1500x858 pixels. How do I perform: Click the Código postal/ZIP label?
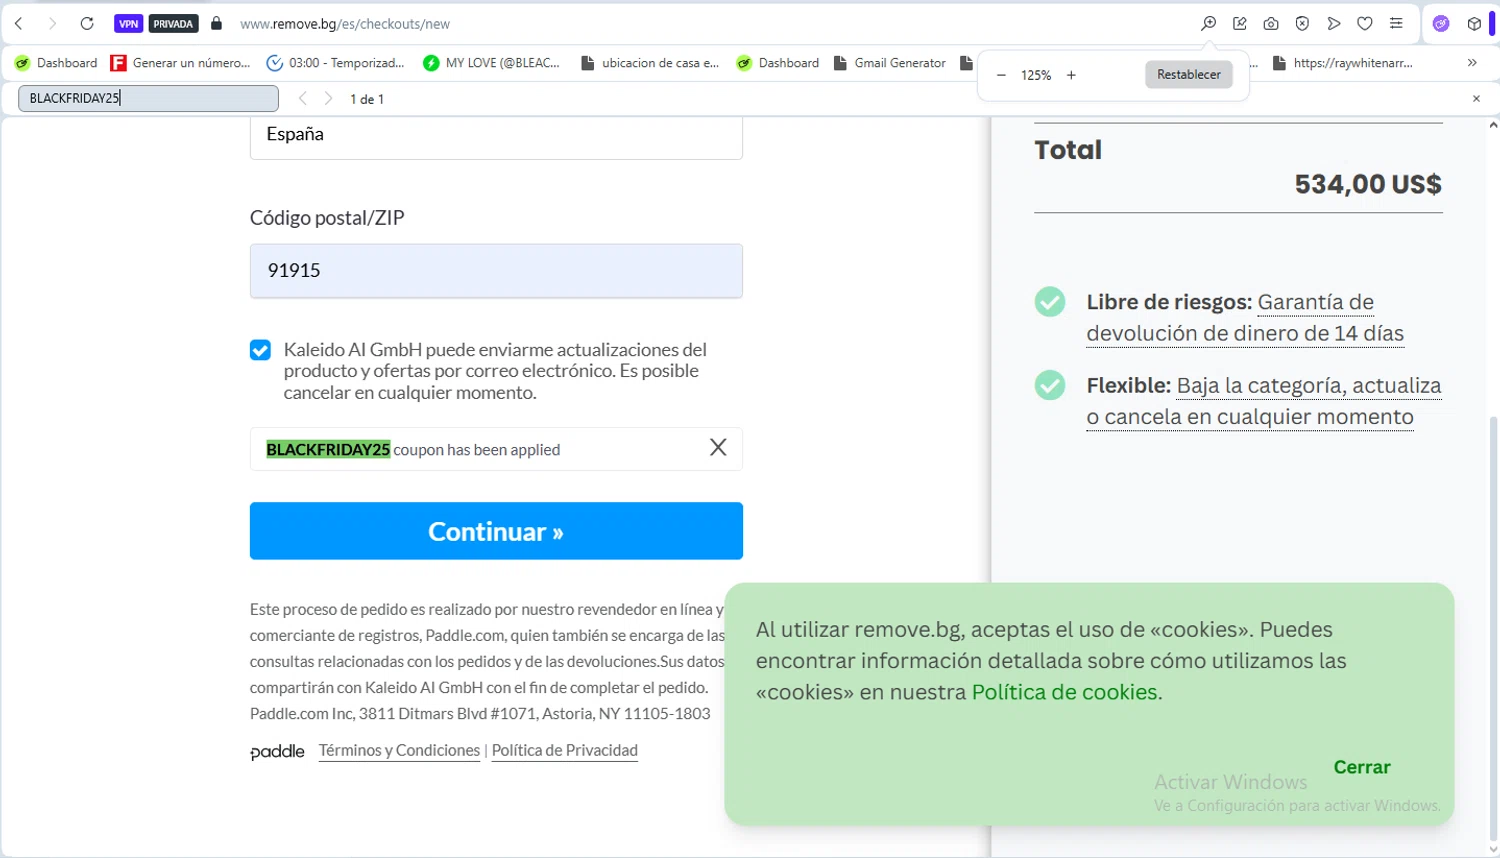click(327, 218)
